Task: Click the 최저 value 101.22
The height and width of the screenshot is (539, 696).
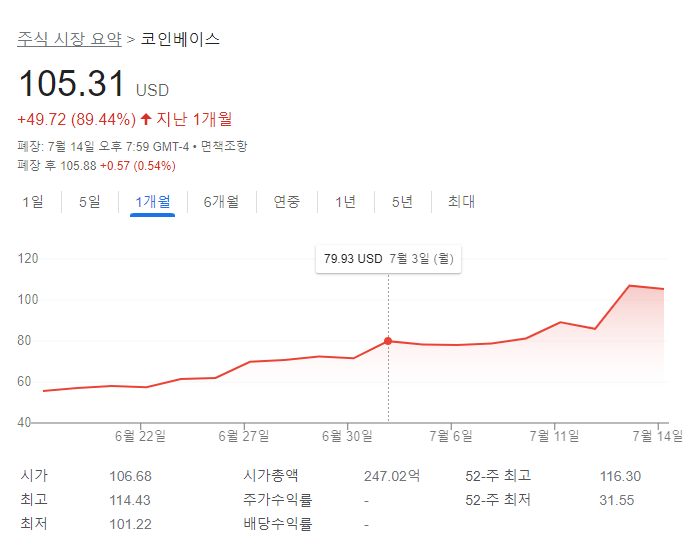Action: [x=130, y=524]
